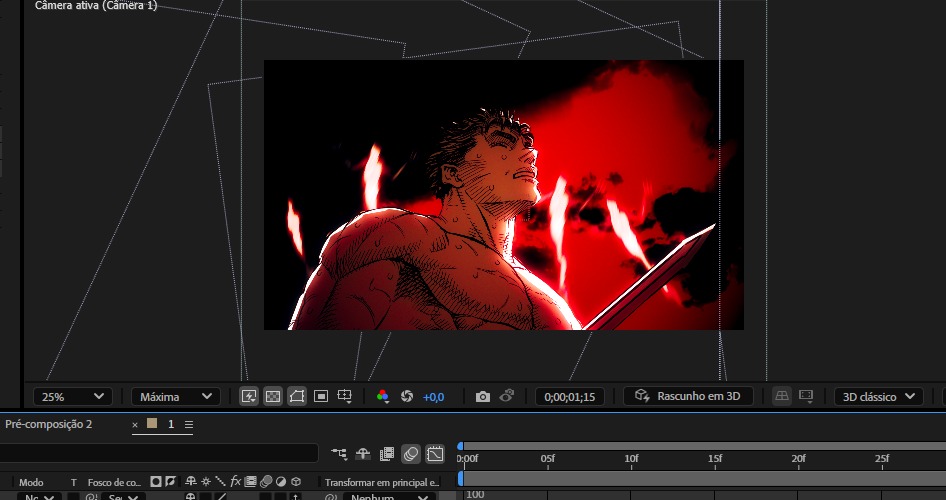Viewport: 946px width, 500px height.
Task: Open grid and guide options icon
Action: [344, 396]
